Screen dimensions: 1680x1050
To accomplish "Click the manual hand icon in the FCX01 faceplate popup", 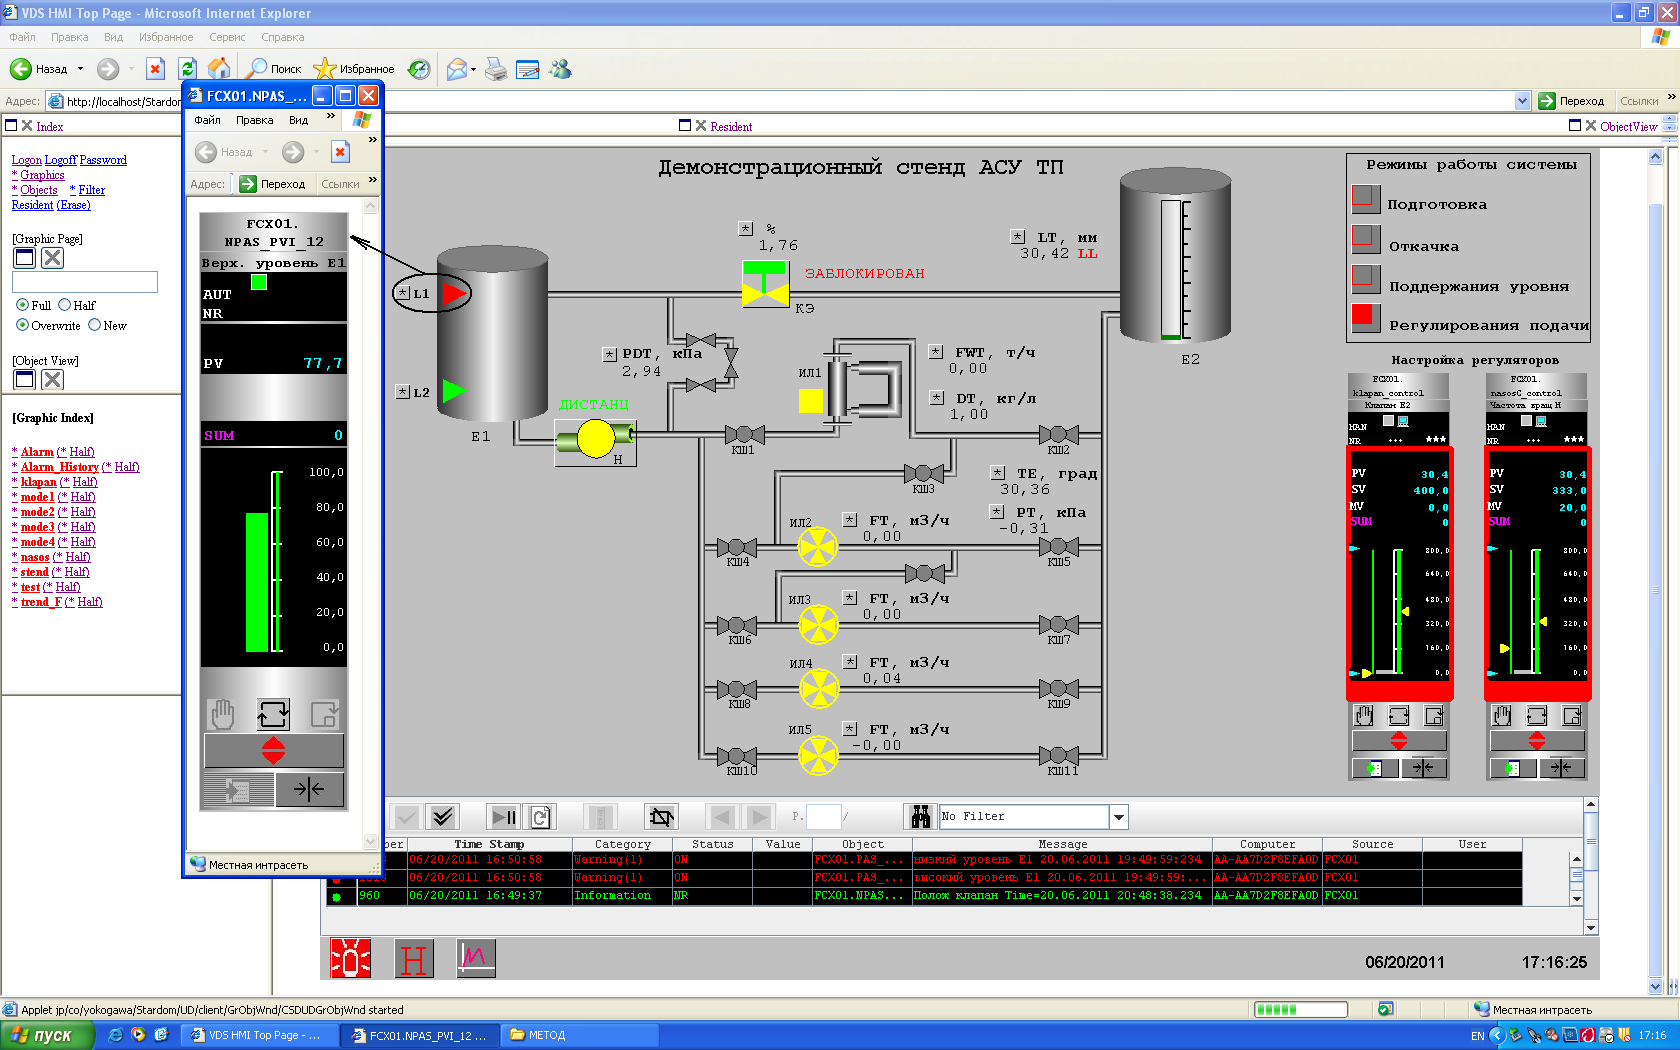I will click(x=222, y=714).
